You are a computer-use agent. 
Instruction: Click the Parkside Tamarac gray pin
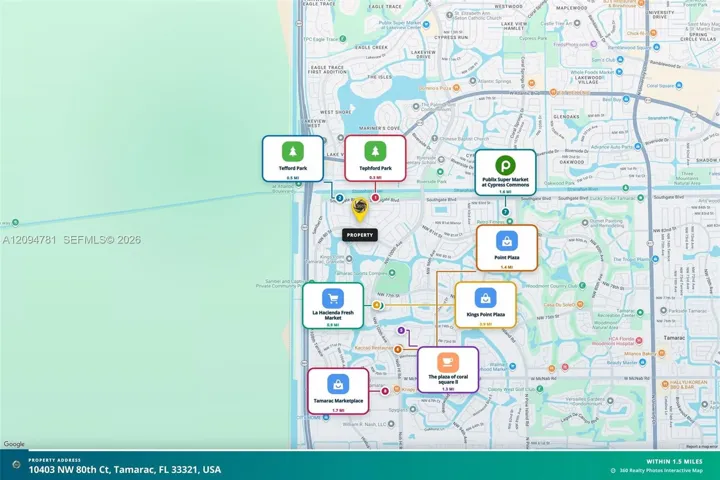pyautogui.click(x=663, y=311)
